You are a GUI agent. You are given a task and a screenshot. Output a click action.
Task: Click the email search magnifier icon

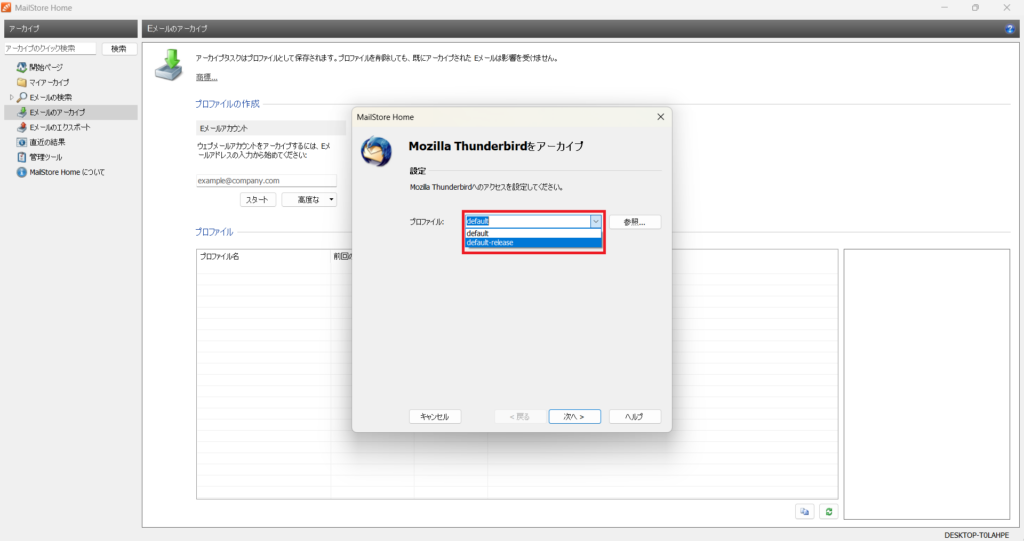(x=22, y=97)
